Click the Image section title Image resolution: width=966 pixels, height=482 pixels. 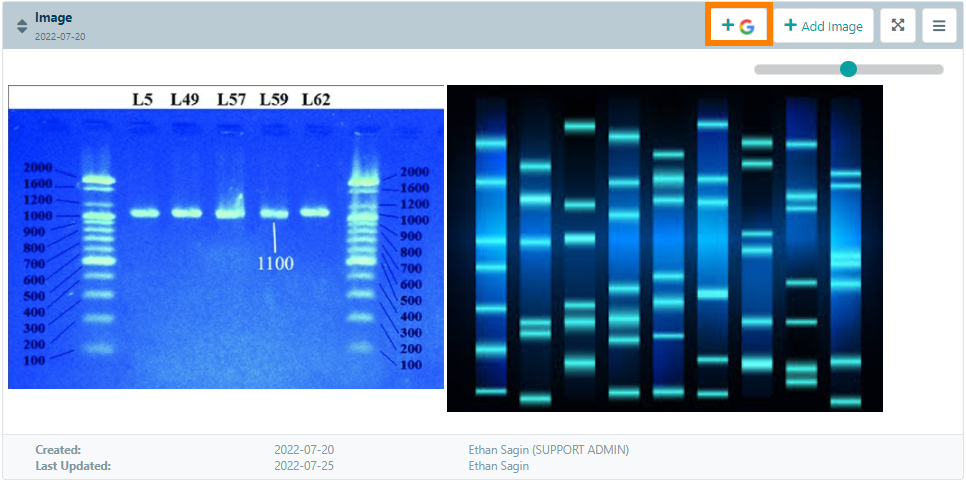54,18
